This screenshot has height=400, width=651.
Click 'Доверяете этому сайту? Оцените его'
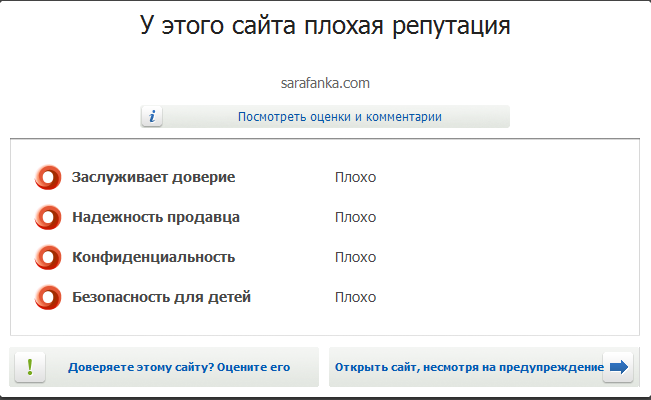click(x=179, y=367)
